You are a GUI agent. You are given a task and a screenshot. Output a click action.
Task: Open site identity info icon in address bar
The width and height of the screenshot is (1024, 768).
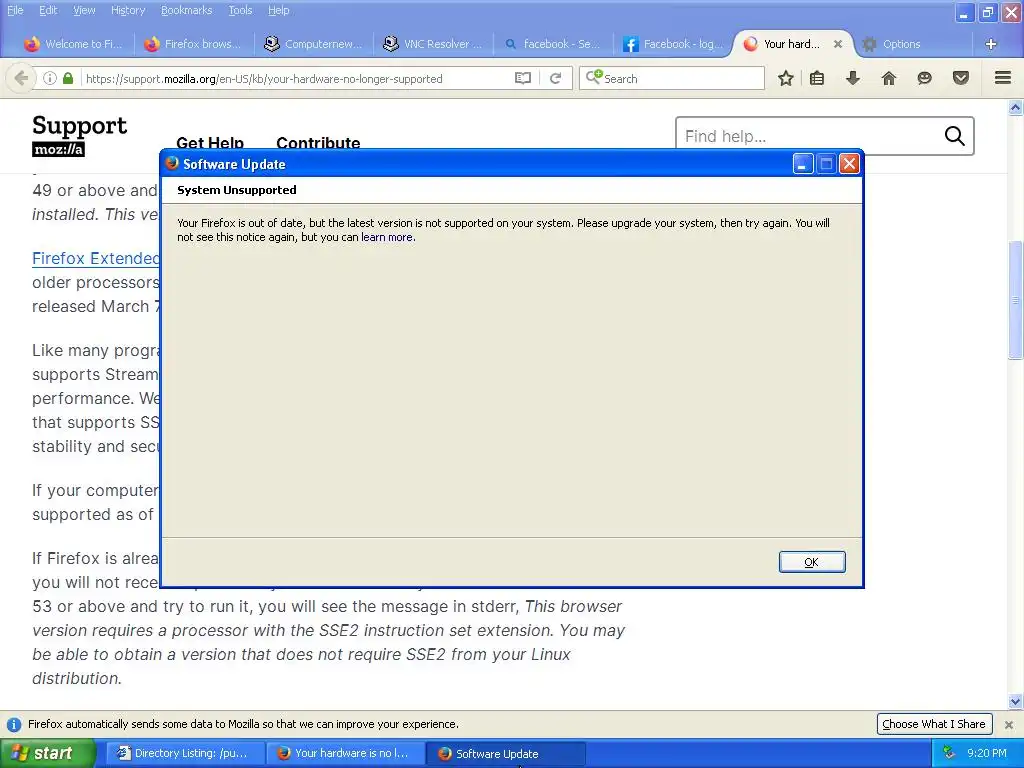click(50, 78)
